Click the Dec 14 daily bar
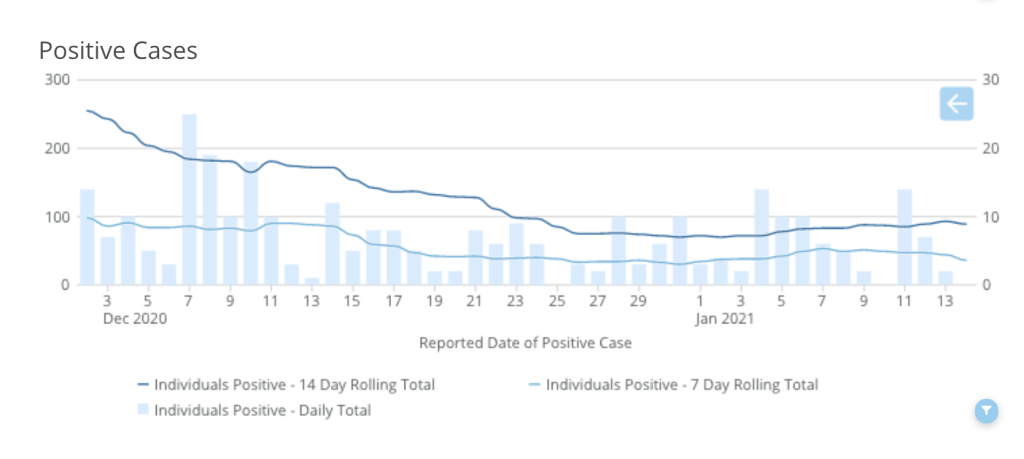 click(332, 244)
